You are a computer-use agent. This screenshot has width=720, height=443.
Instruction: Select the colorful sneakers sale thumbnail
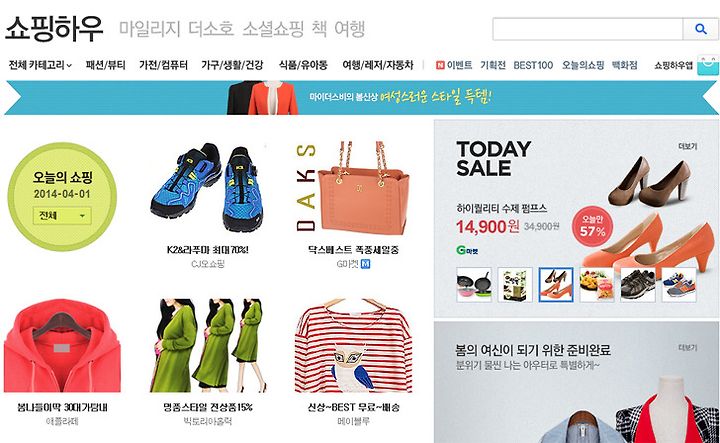tap(679, 285)
